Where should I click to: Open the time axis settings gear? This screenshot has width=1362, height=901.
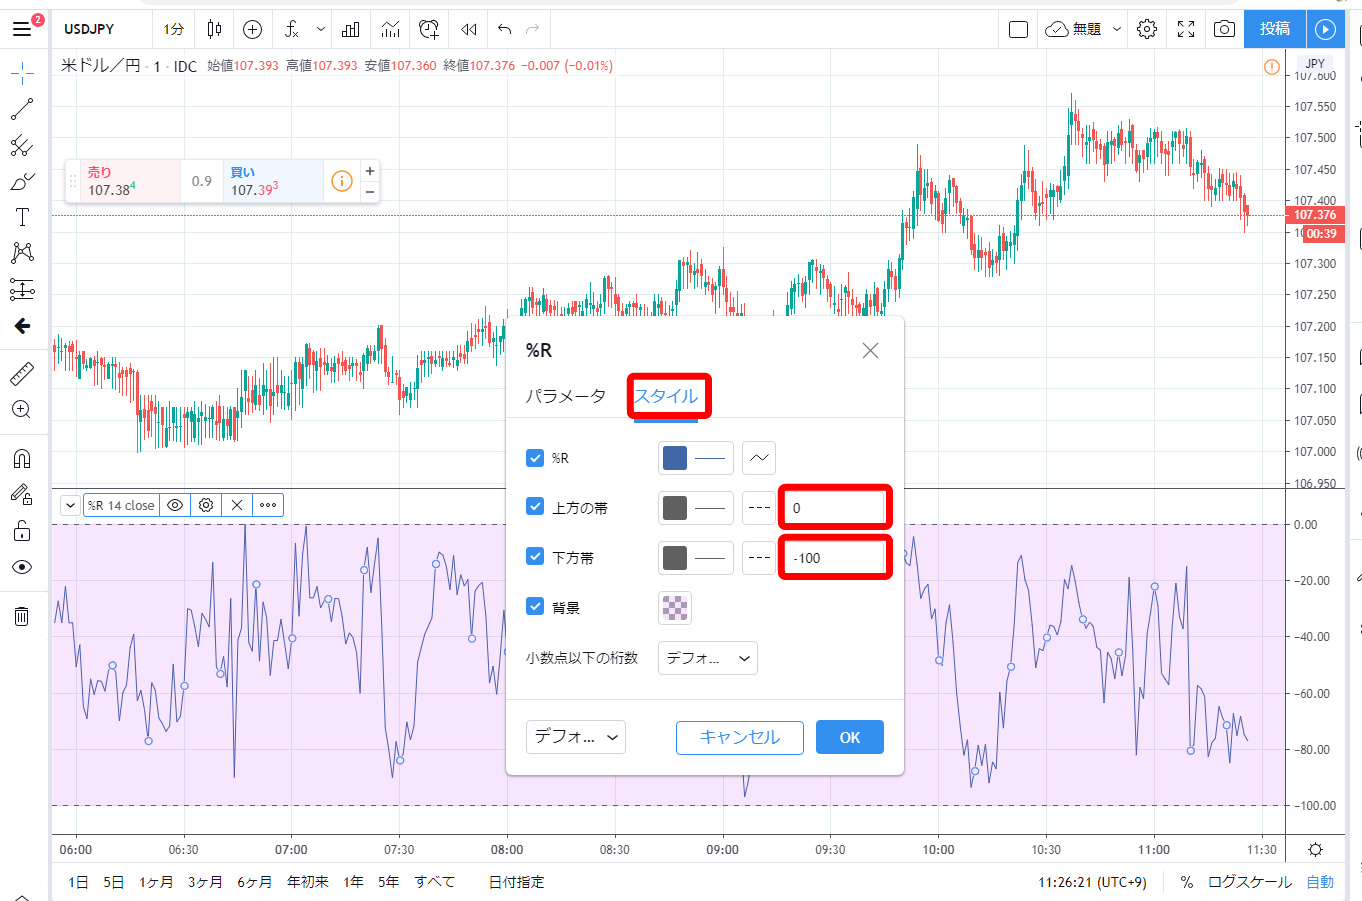coord(1315,850)
